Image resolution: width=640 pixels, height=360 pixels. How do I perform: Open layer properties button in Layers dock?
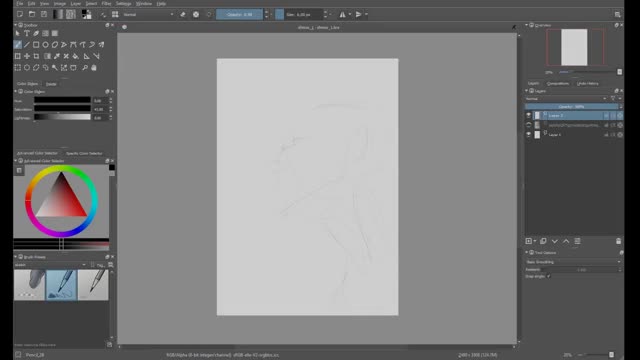click(x=578, y=241)
